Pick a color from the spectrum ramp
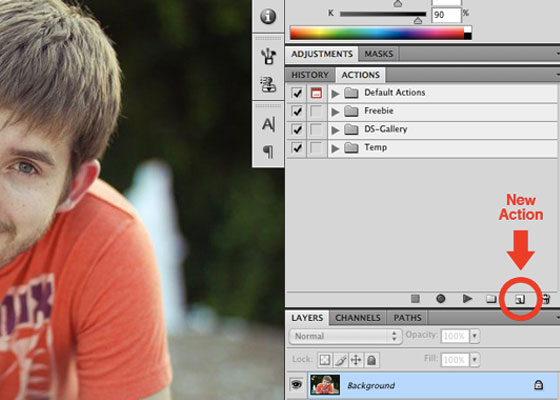Screen dimensions: 560x400 377,33
